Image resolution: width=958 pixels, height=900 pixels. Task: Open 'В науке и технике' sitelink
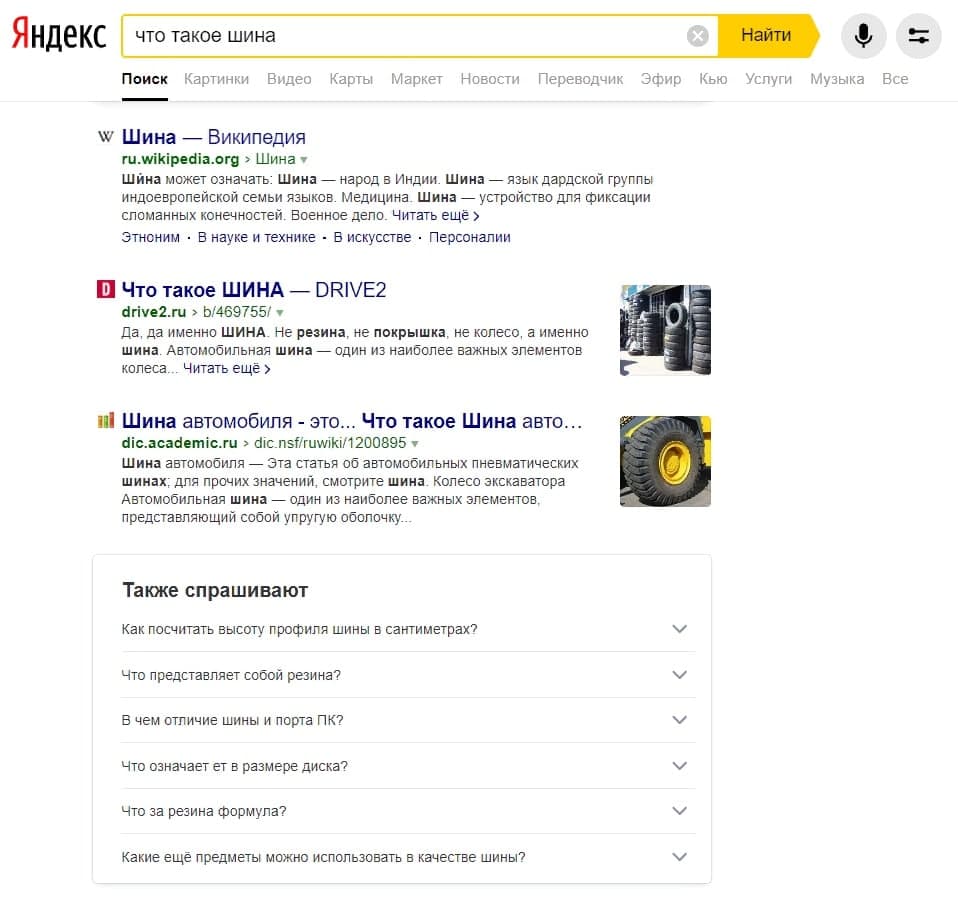tap(257, 237)
